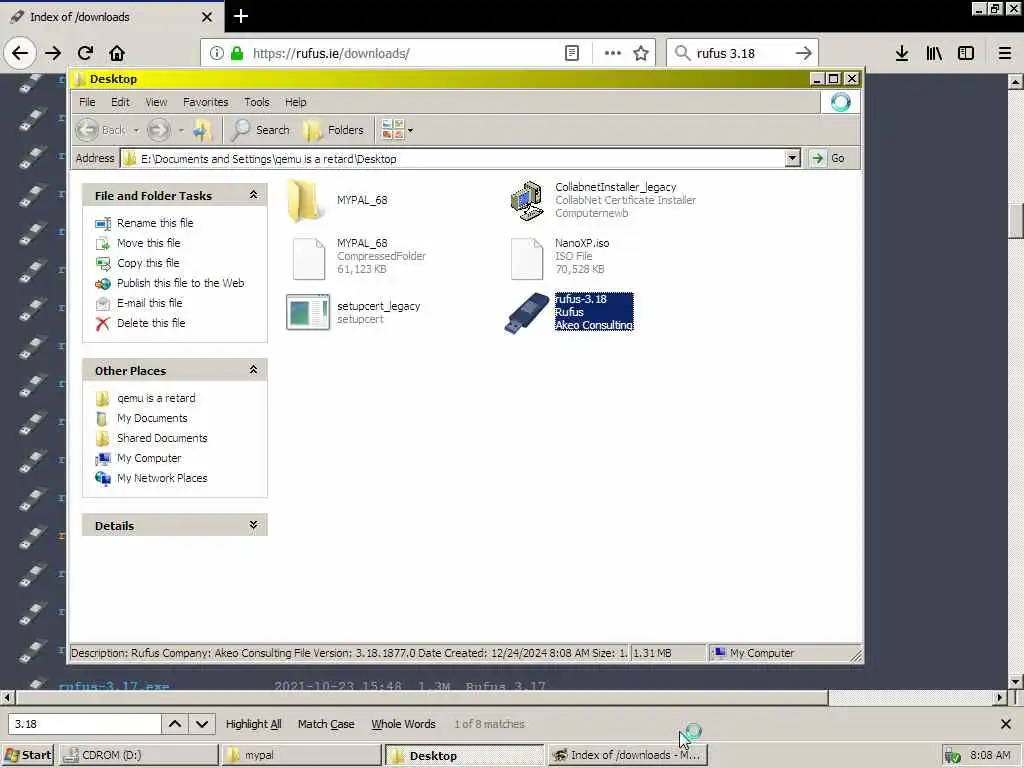Find next match with down arrow
Screen dimensions: 1024x768
coord(202,724)
